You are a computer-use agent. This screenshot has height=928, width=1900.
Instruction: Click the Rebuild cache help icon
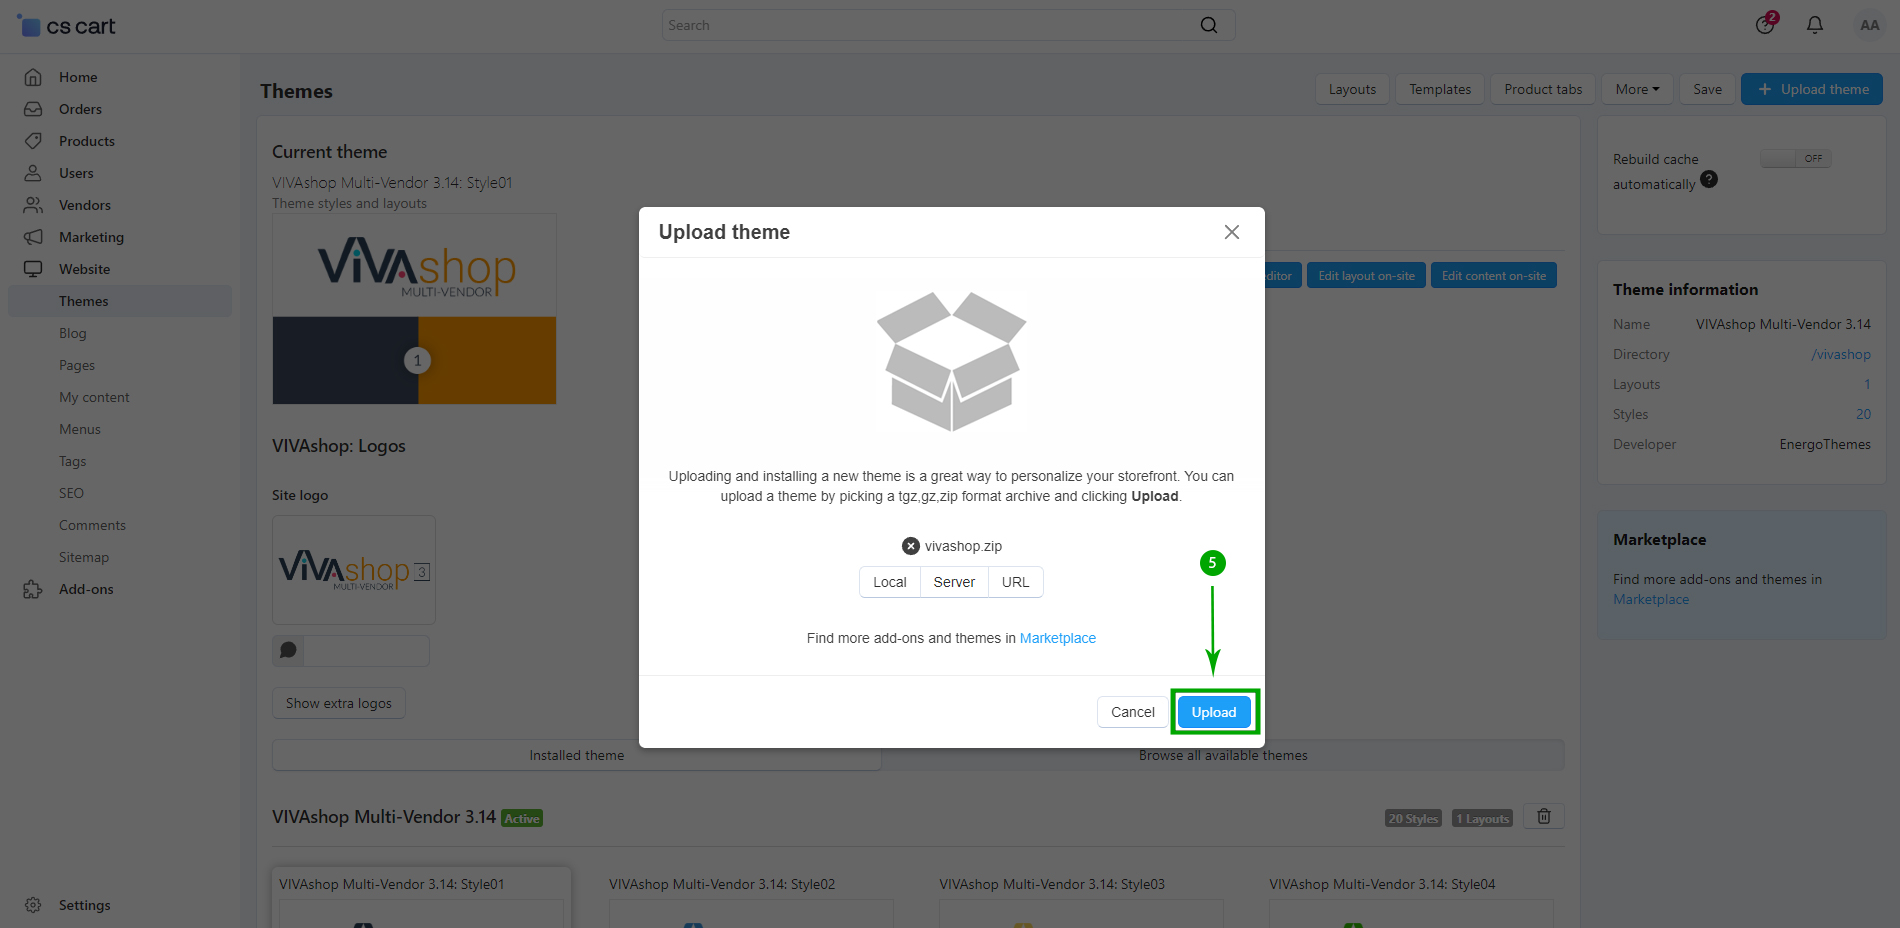coord(1709,179)
